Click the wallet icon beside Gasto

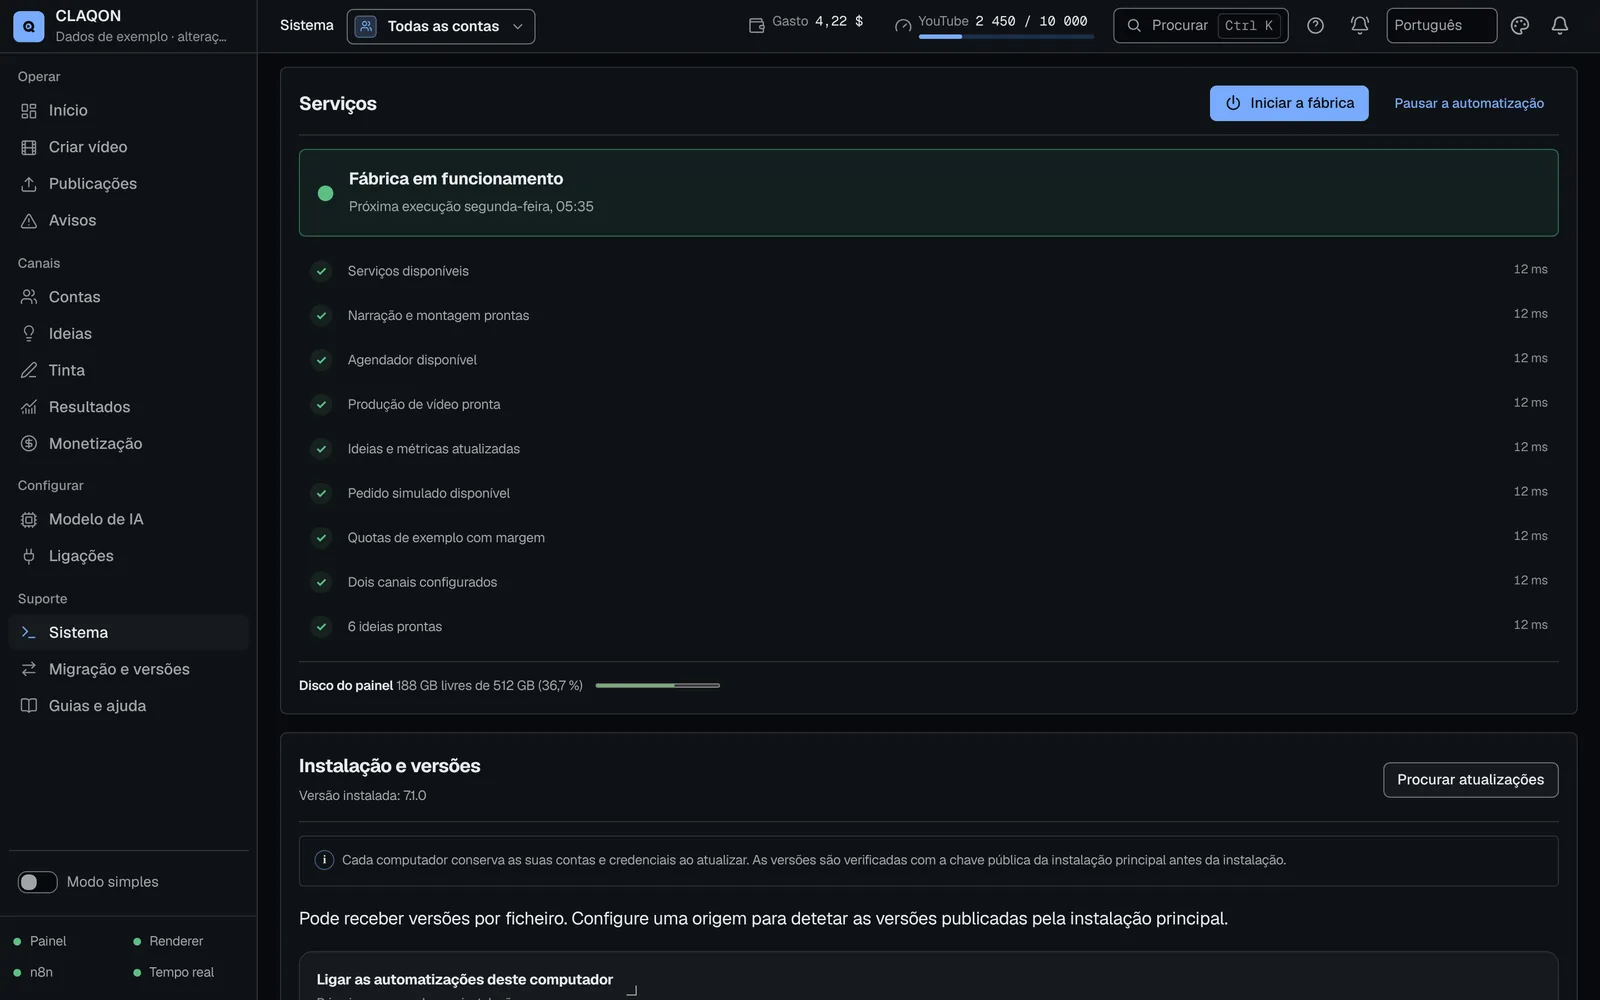click(x=757, y=25)
